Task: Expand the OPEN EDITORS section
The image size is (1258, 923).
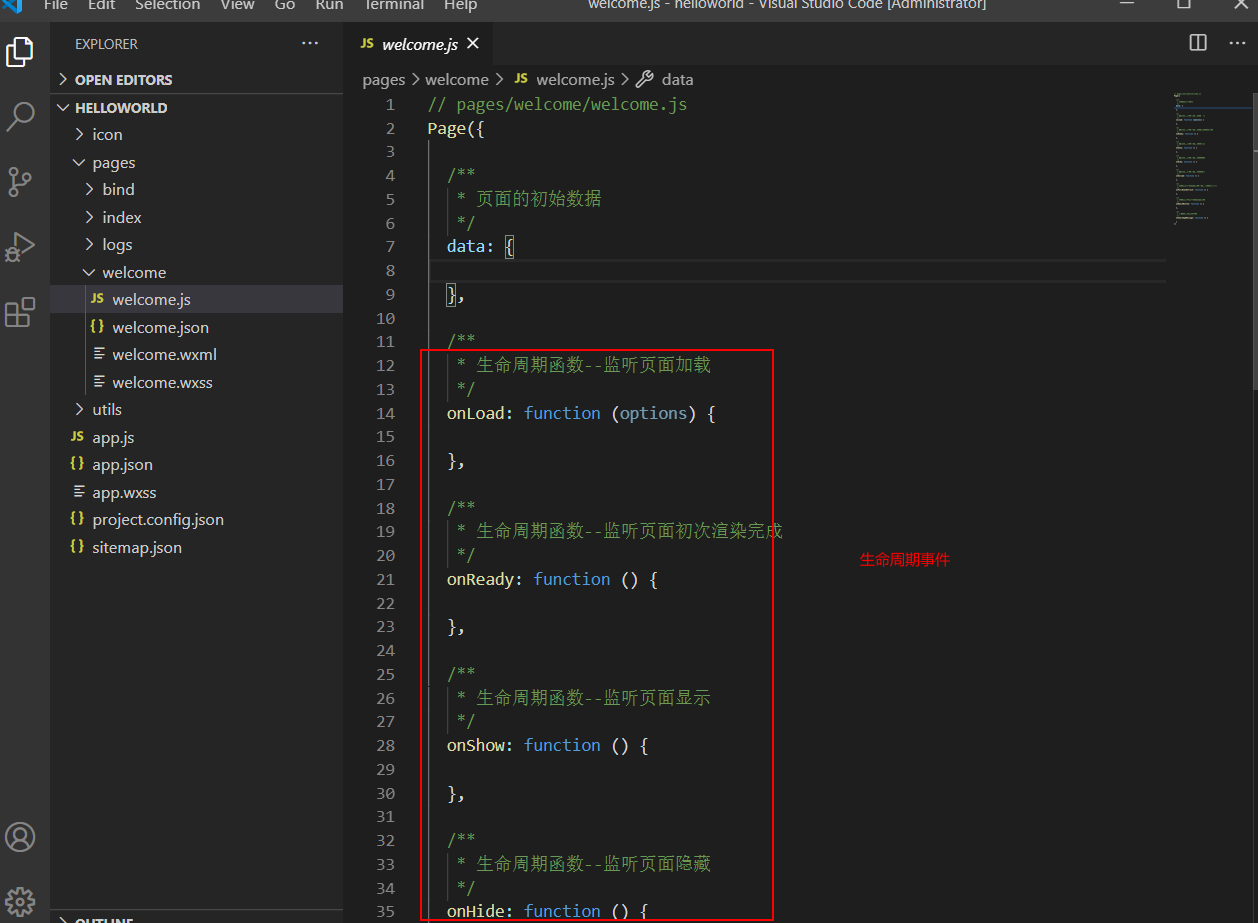Action: (196, 79)
